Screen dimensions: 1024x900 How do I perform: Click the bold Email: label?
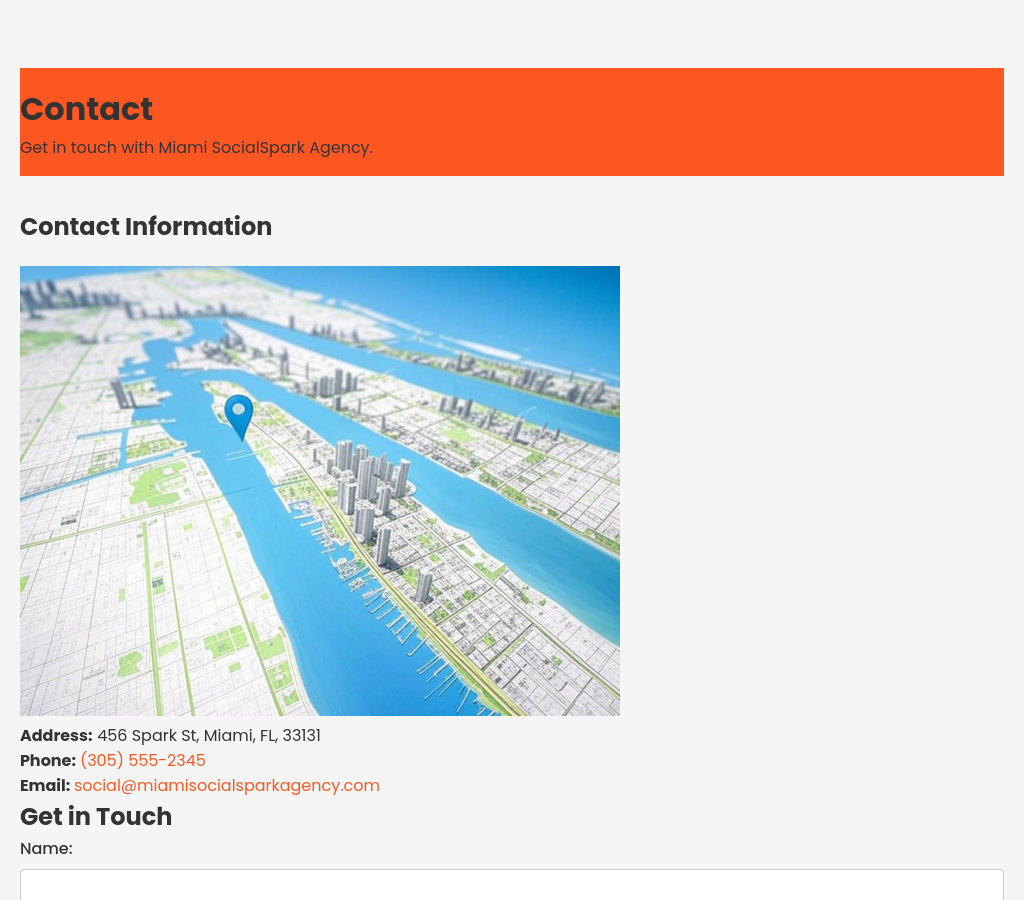click(45, 785)
